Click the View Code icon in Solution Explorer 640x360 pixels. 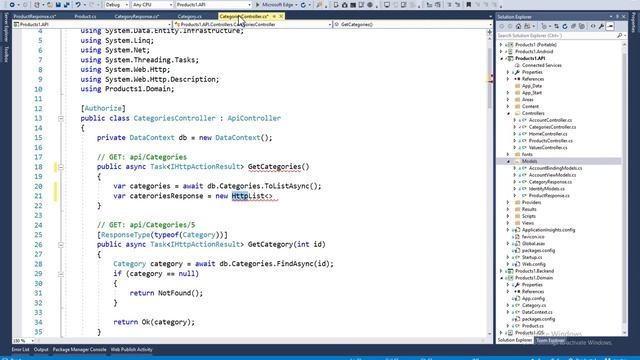tap(593, 26)
